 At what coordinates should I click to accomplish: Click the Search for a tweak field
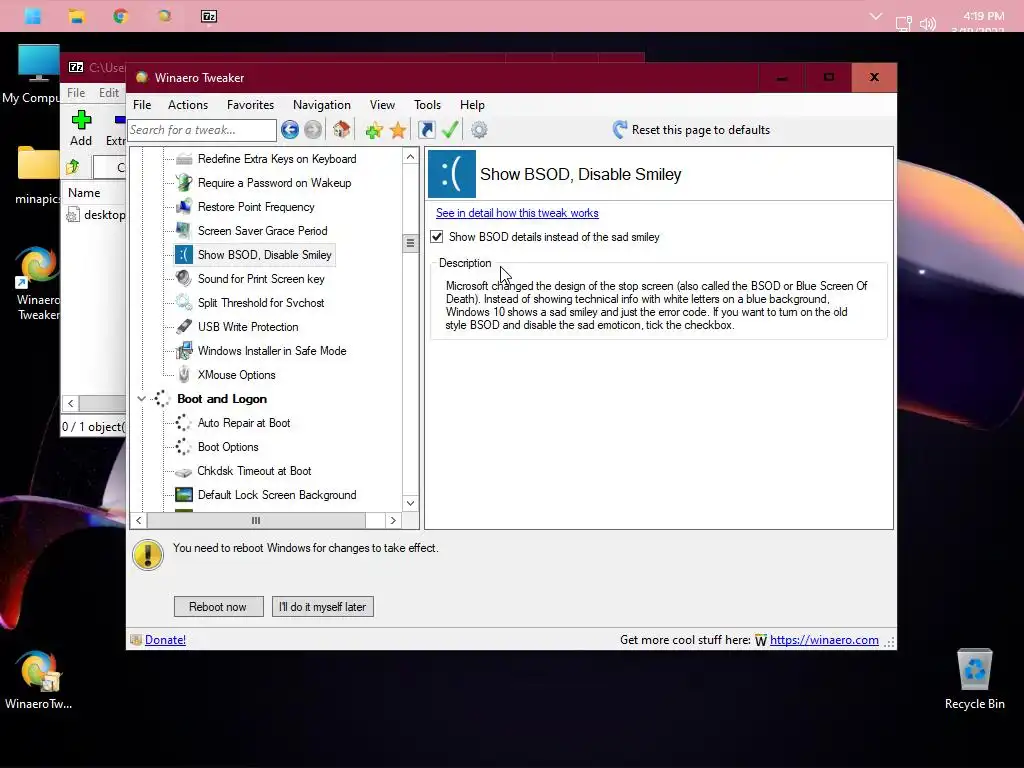202,130
